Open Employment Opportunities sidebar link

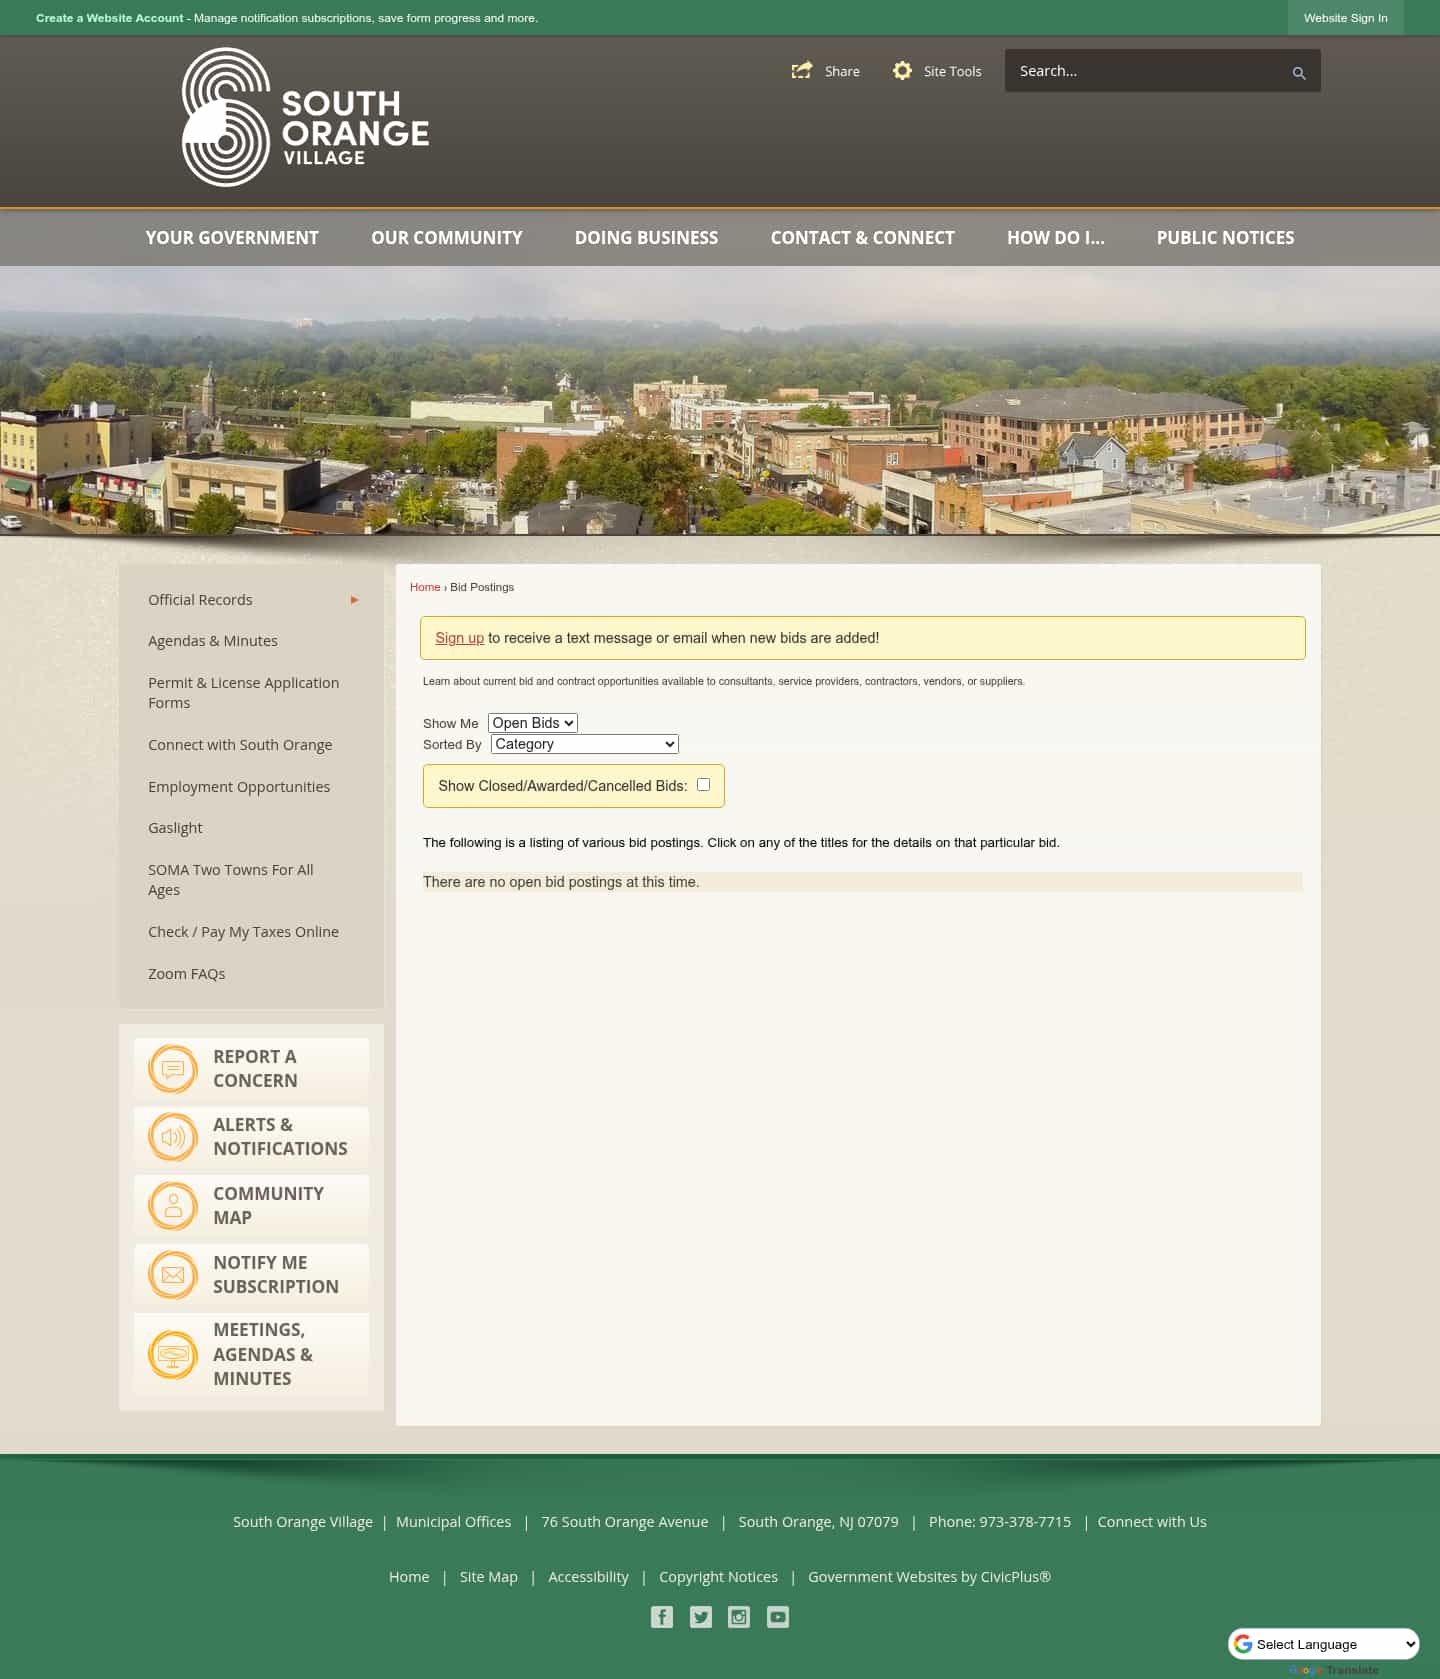point(239,787)
